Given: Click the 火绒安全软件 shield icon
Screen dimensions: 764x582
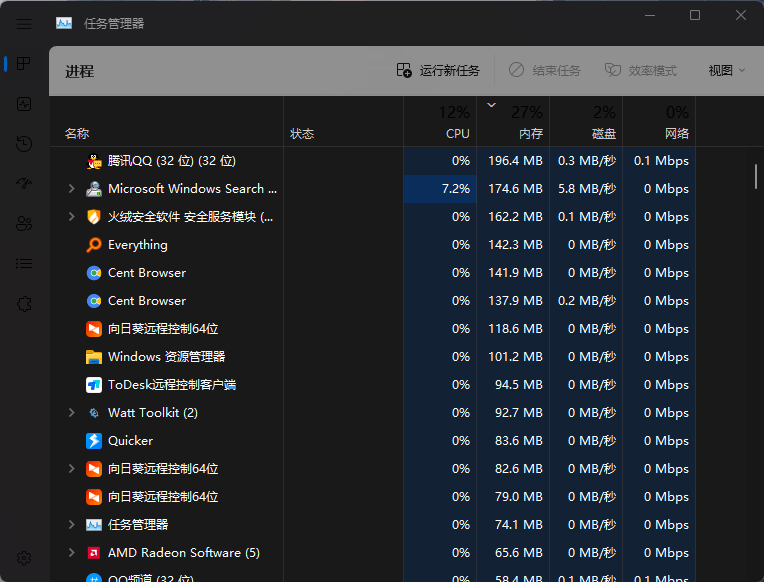Looking at the screenshot, I should point(94,216).
